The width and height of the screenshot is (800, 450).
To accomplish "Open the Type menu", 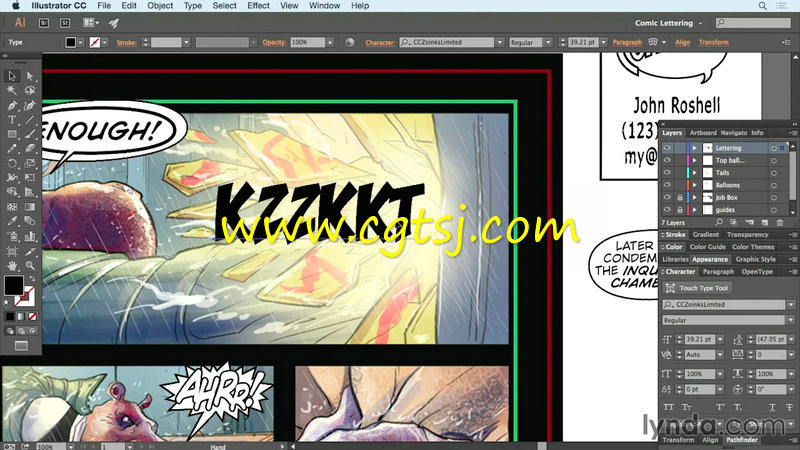I will tap(192, 6).
